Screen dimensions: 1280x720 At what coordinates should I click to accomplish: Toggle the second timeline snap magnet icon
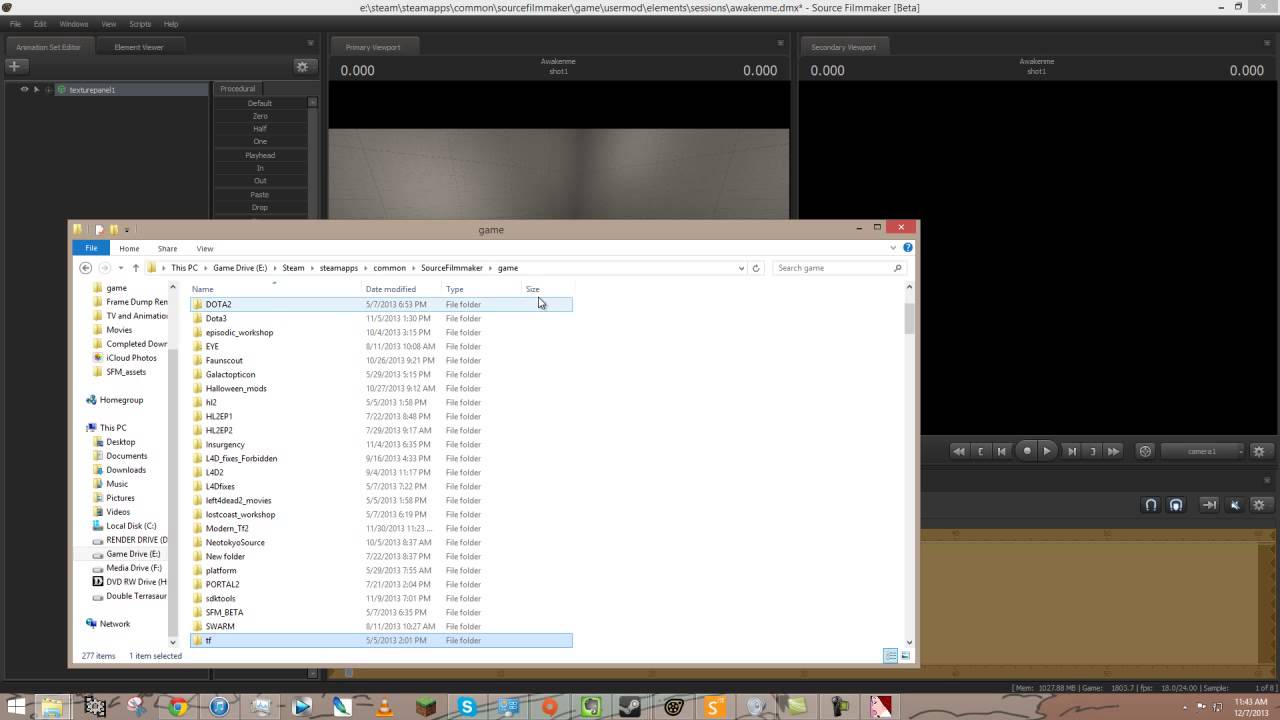1176,505
